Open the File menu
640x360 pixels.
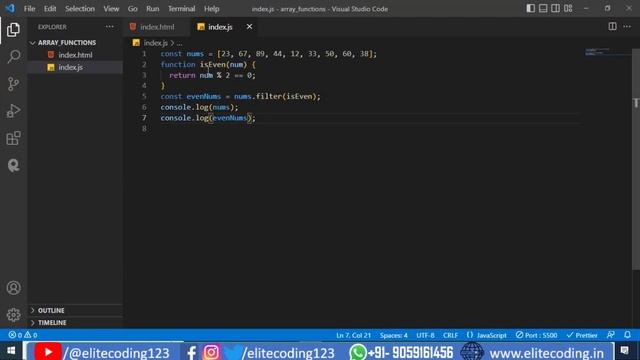tap(29, 9)
